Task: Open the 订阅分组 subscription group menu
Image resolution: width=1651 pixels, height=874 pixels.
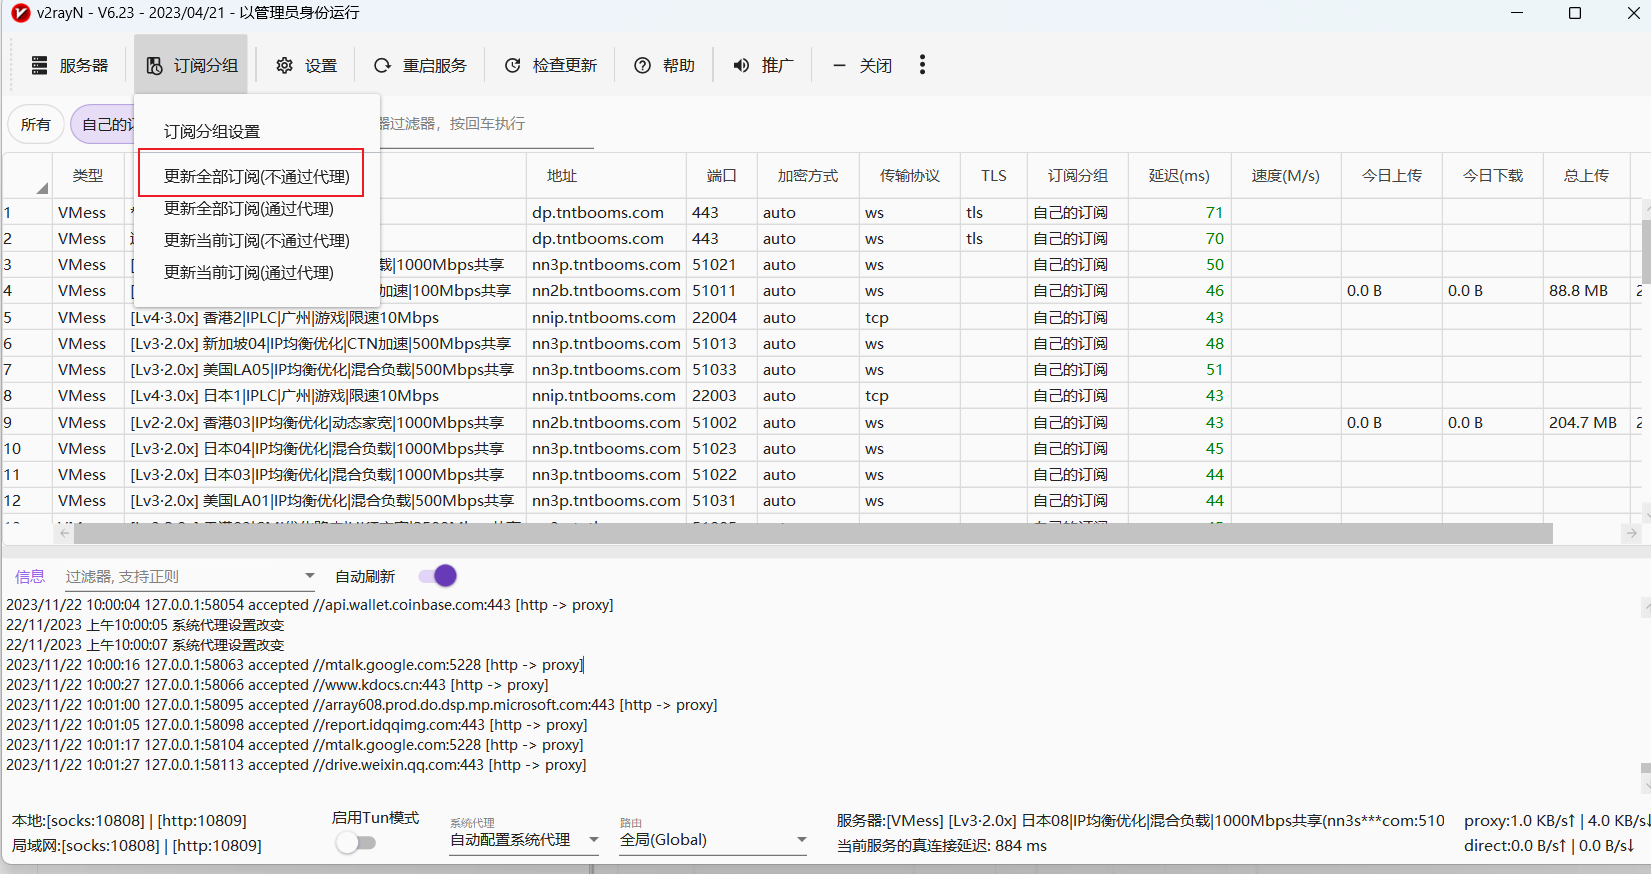Action: pyautogui.click(x=191, y=65)
